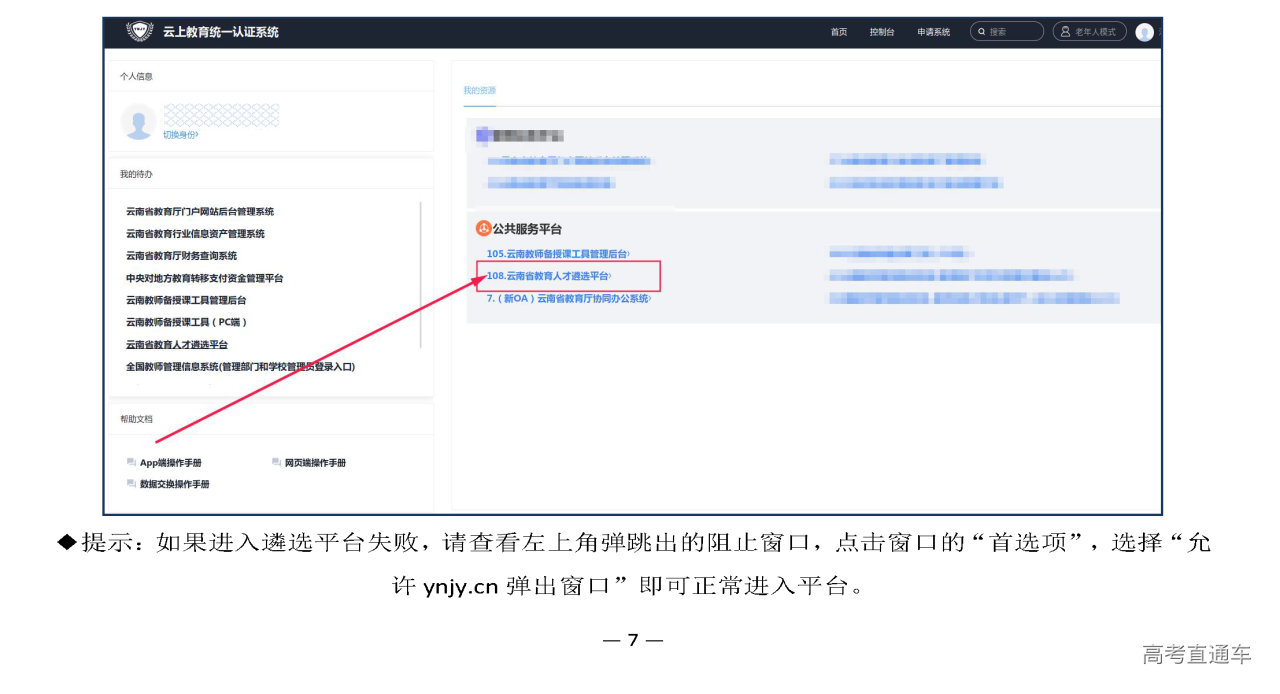Click the 搜索 search input field

coord(1010,32)
